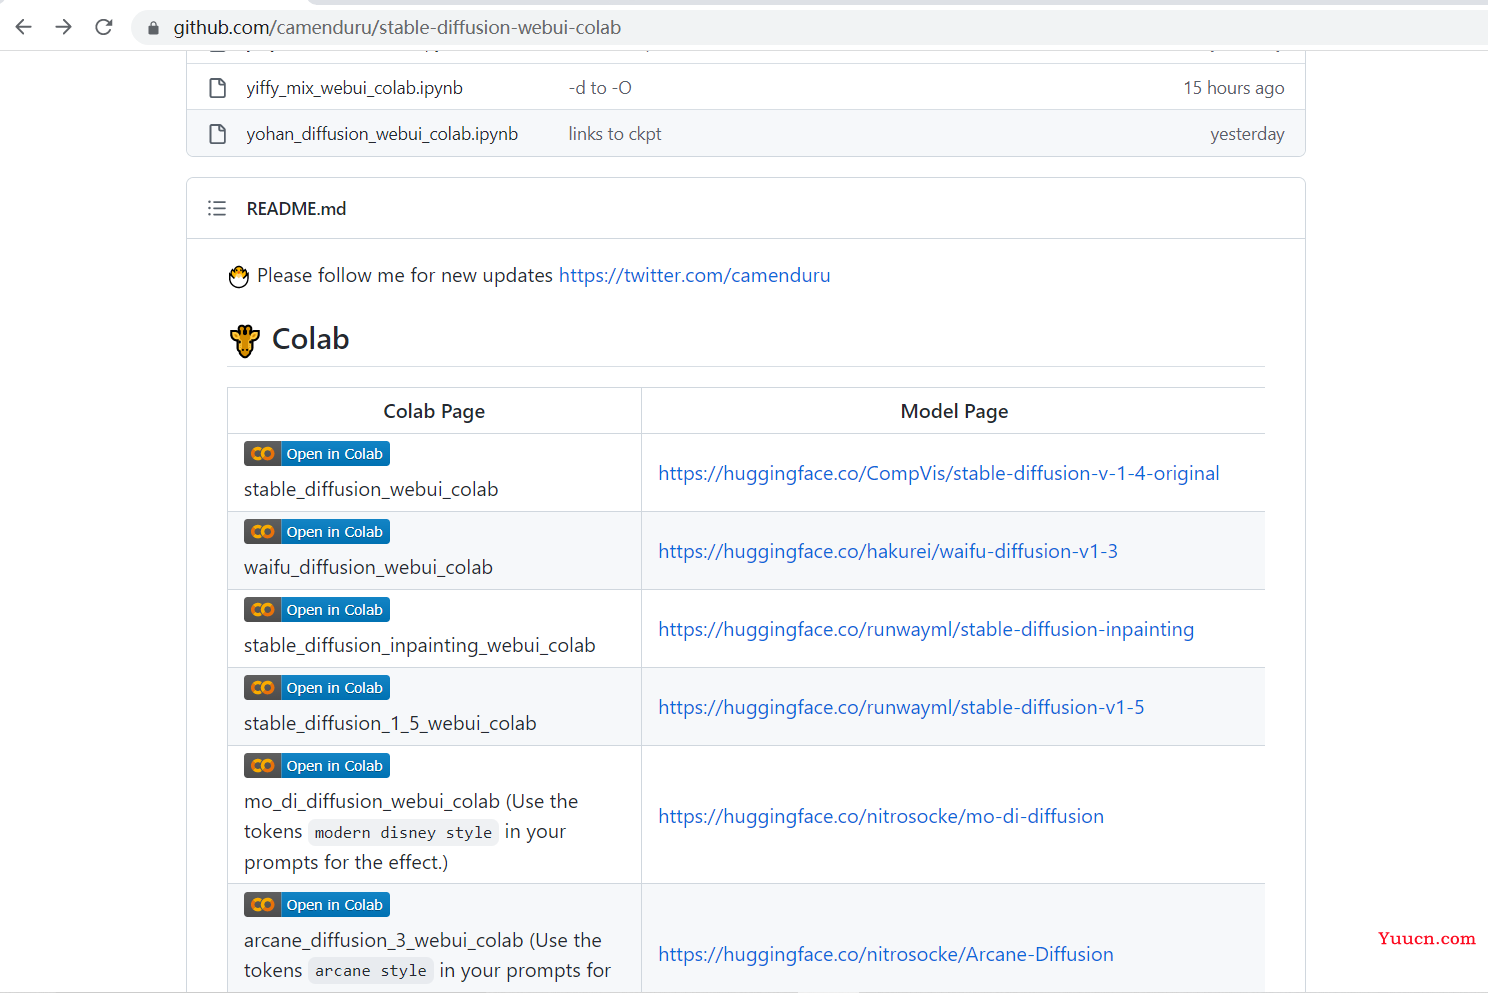This screenshot has height=993, width=1488.
Task: Click the README.md heading
Action: coord(296,208)
